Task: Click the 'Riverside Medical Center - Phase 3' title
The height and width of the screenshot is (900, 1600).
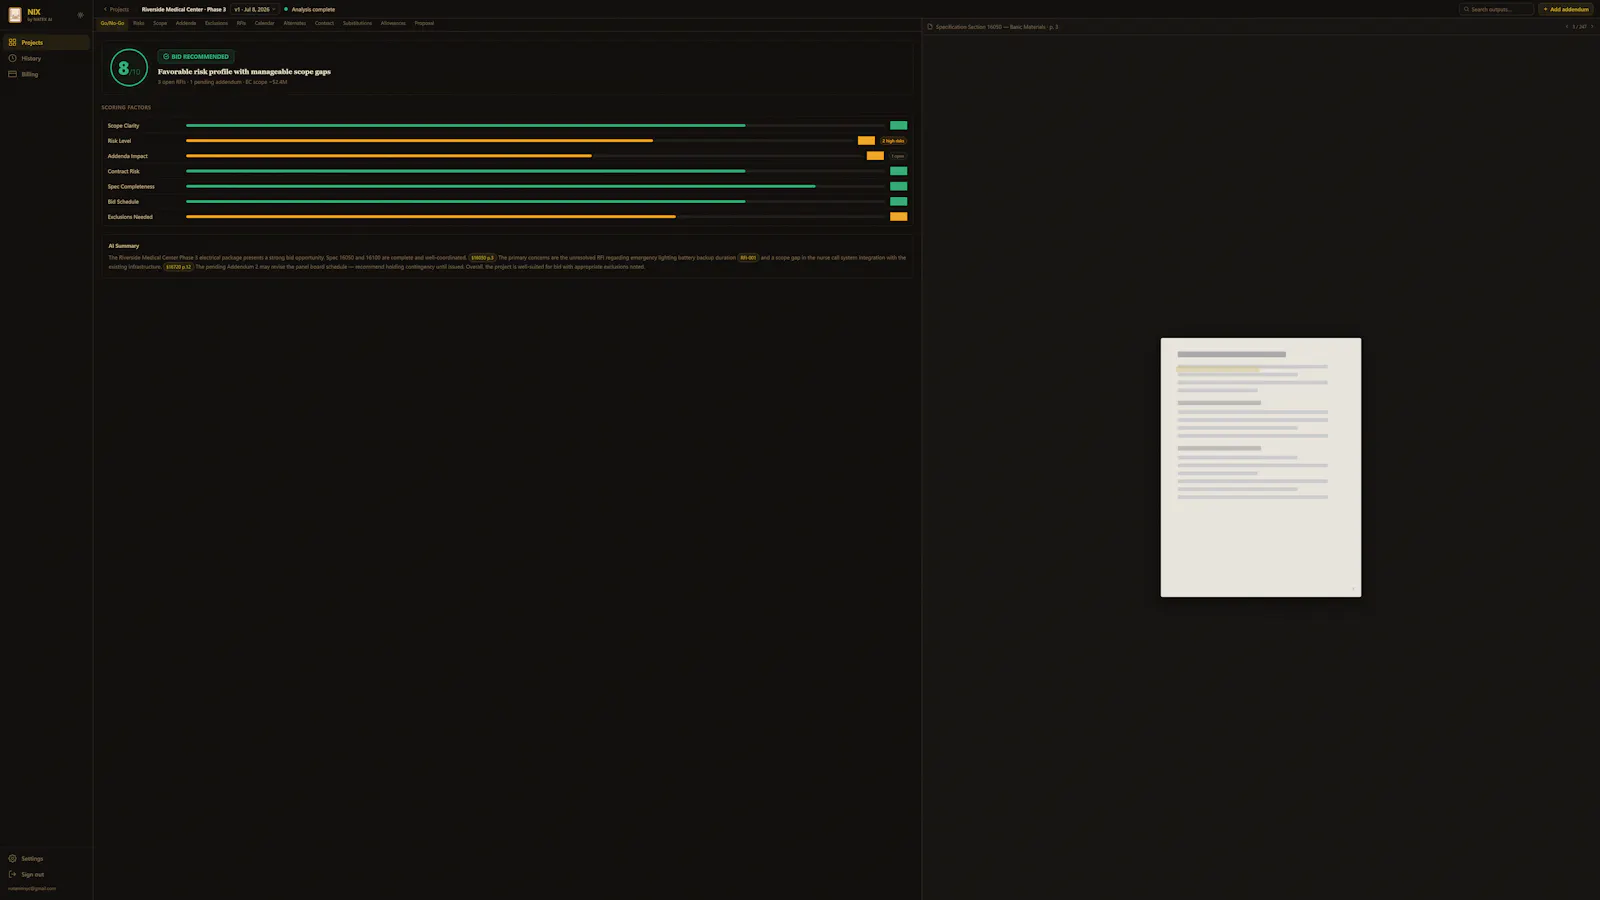Action: click(x=183, y=9)
